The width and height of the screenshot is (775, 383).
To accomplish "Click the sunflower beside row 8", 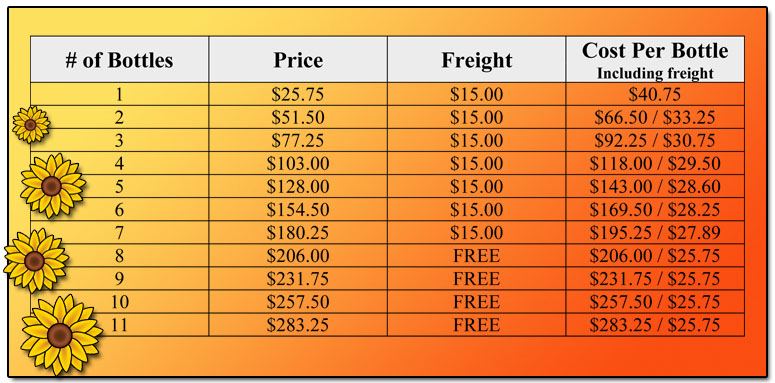I will click(35, 260).
